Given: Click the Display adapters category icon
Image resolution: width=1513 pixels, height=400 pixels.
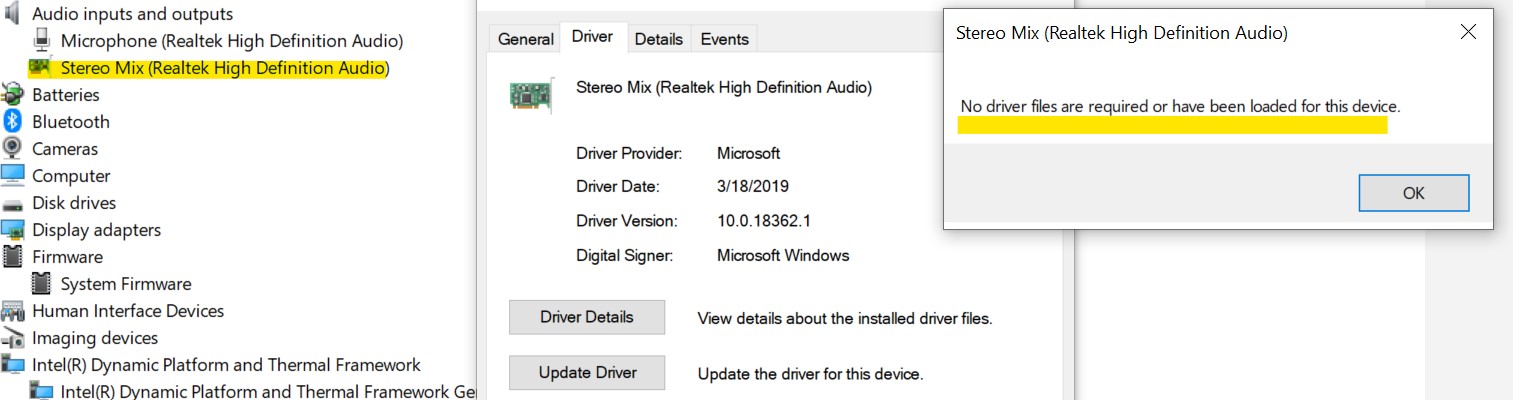Looking at the screenshot, I should pos(13,230).
